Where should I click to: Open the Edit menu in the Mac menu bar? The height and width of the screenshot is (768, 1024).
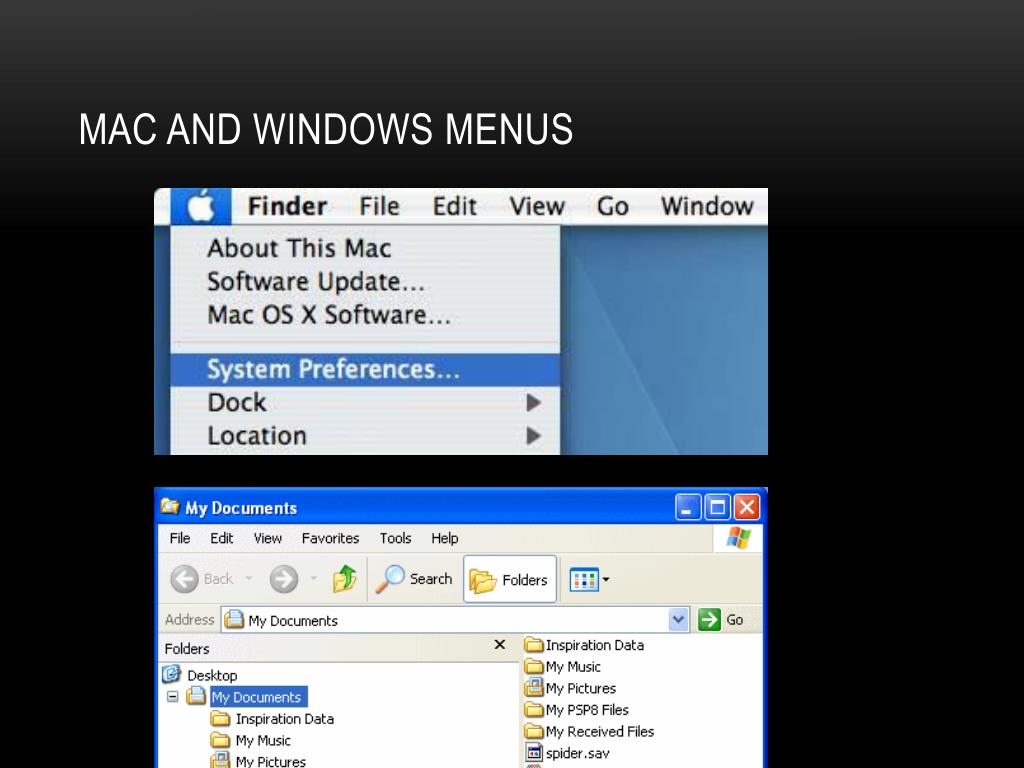[x=455, y=206]
